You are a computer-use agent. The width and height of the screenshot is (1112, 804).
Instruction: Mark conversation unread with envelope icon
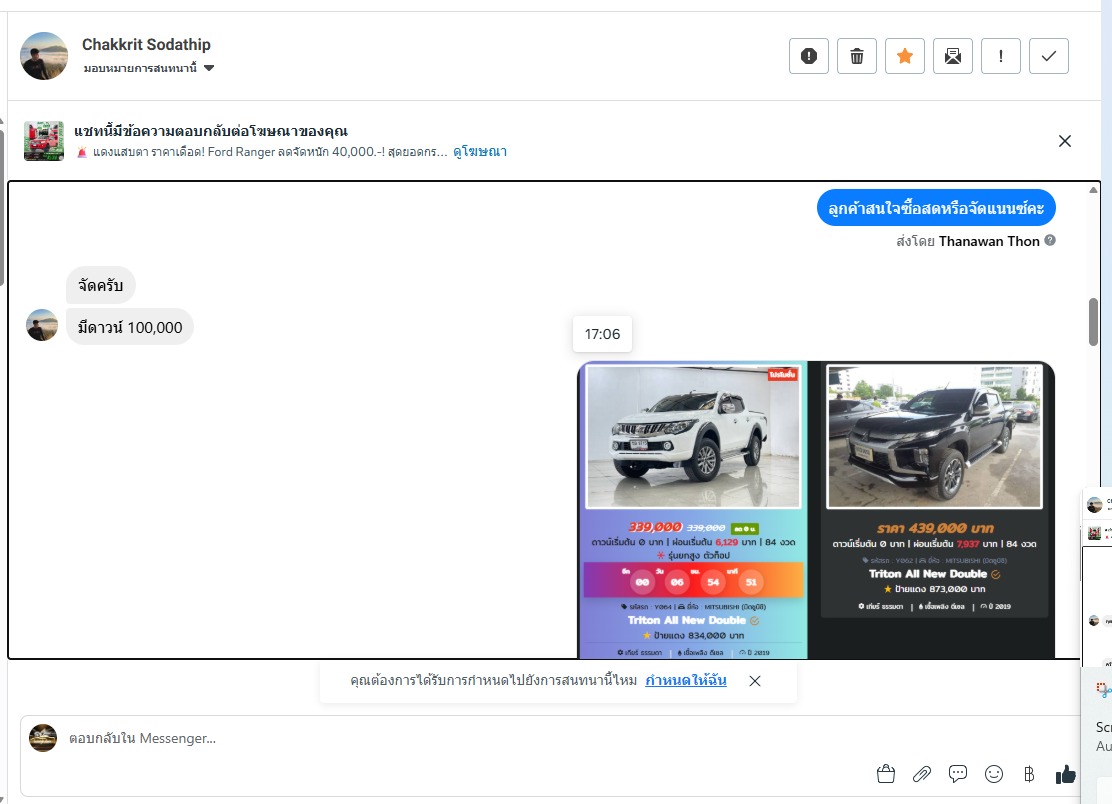[952, 56]
